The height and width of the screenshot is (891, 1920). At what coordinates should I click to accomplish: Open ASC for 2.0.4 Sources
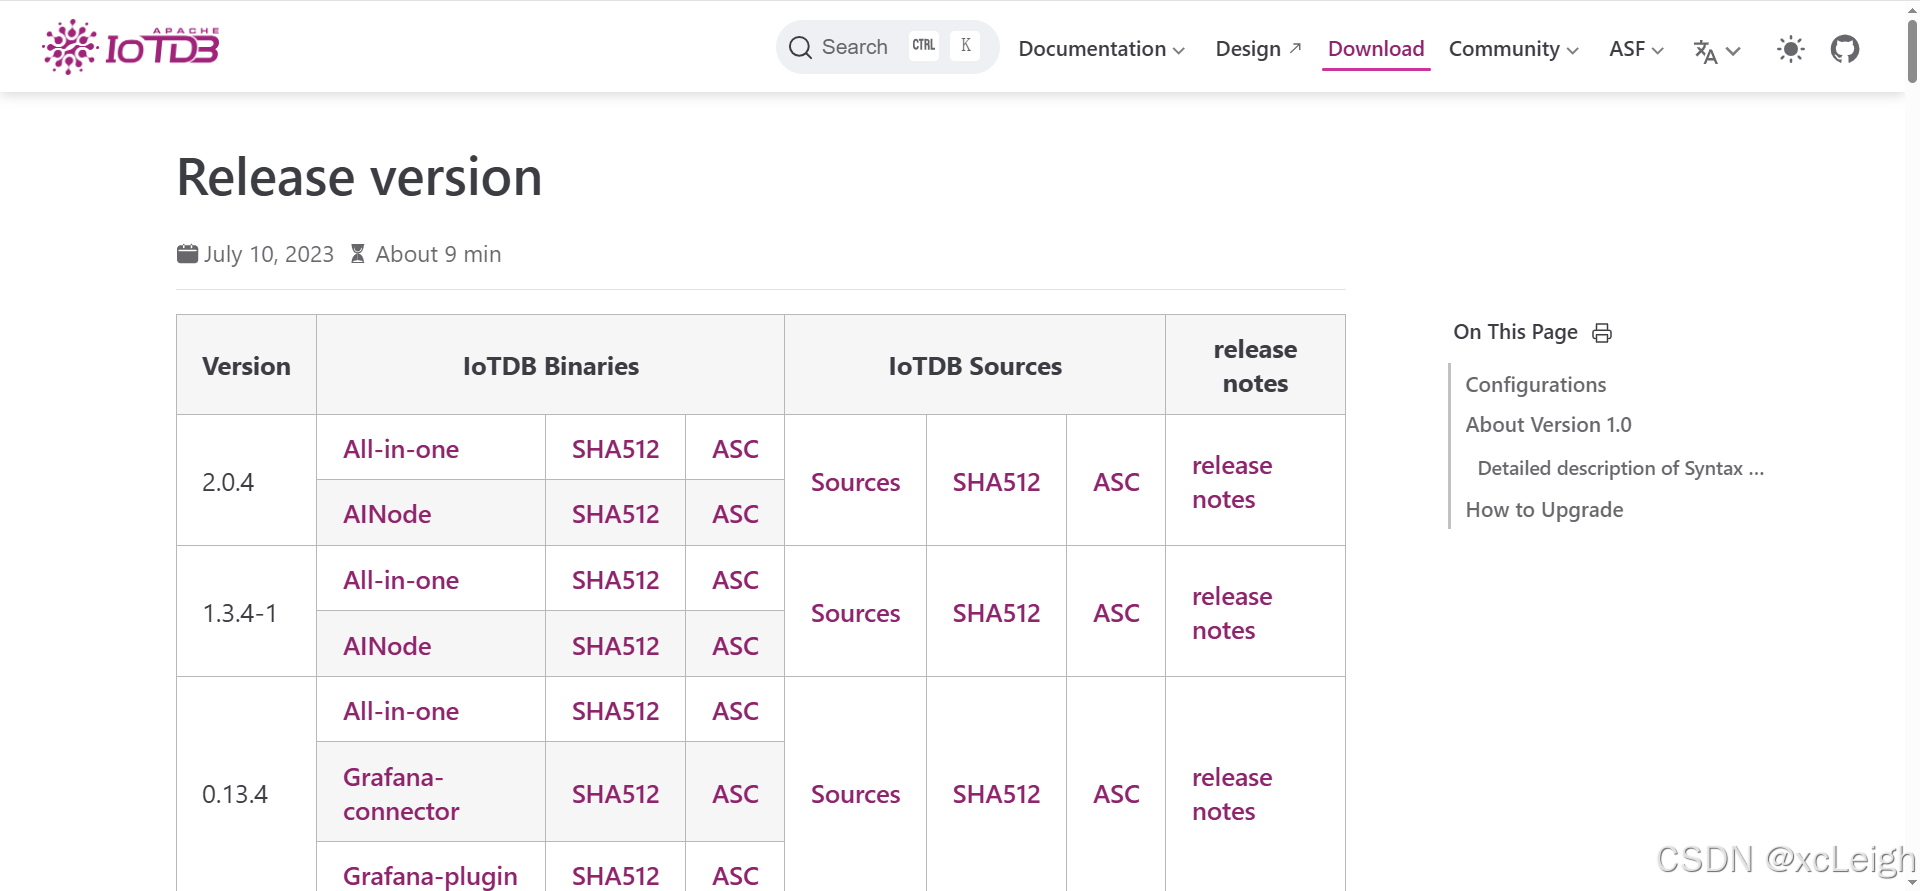1116,482
